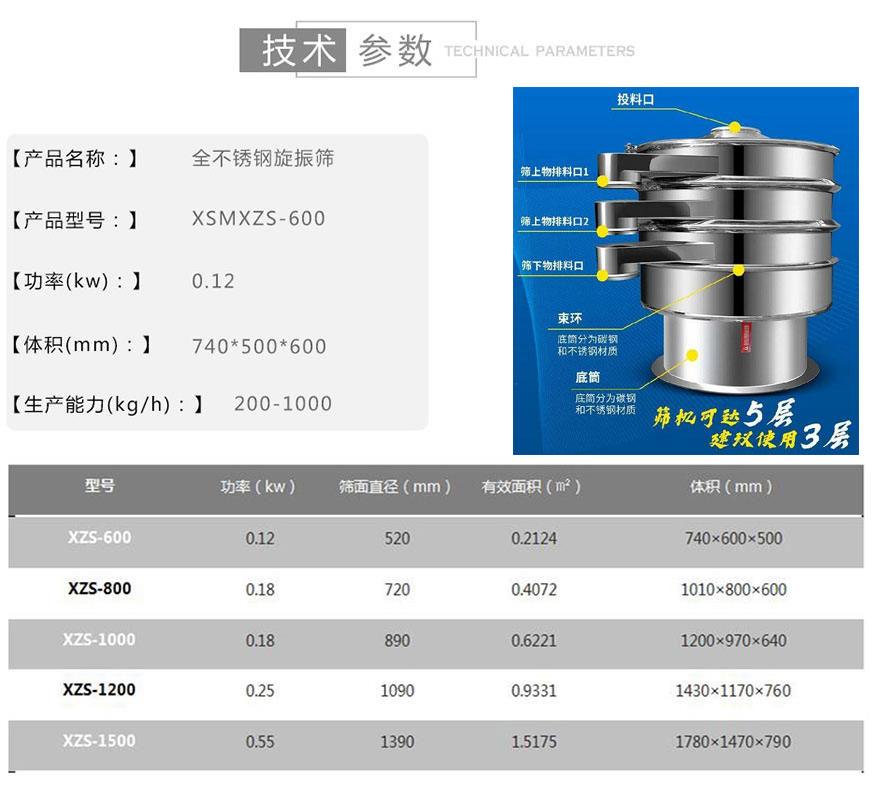This screenshot has height=789, width=891.
Task: Click the yellow dot on the base cylinder
Action: pos(693,353)
